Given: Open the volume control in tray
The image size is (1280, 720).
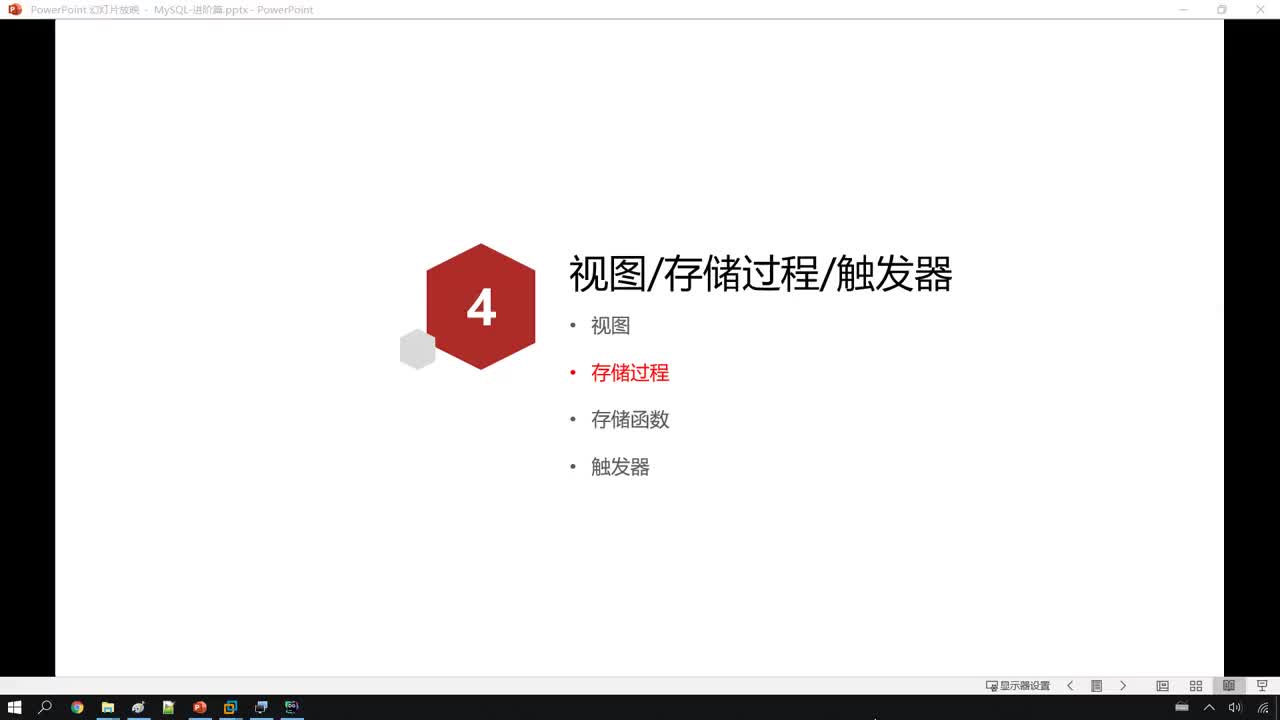Looking at the screenshot, I should pos(1235,707).
